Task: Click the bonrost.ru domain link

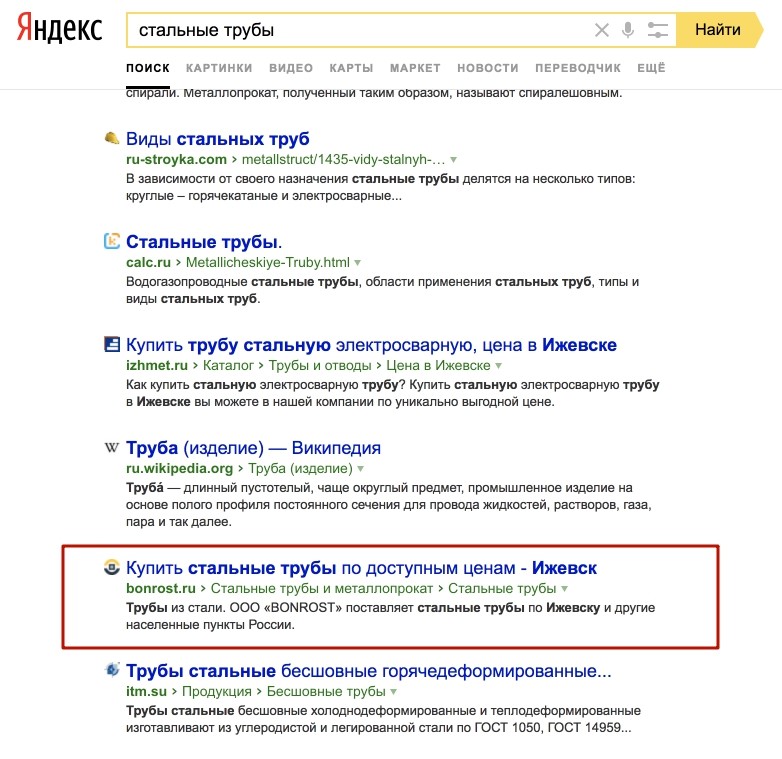Action: point(161,588)
